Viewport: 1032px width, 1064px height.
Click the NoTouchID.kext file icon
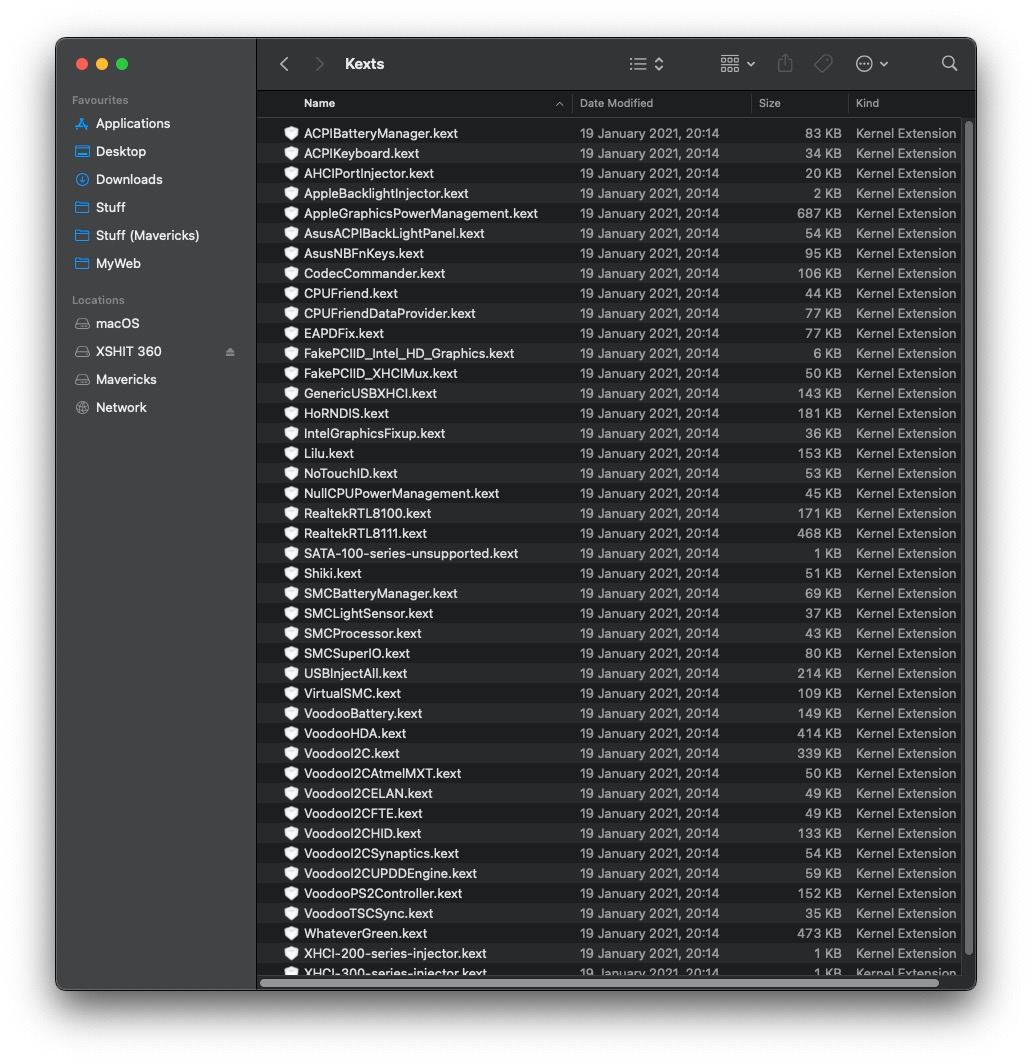tap(292, 473)
